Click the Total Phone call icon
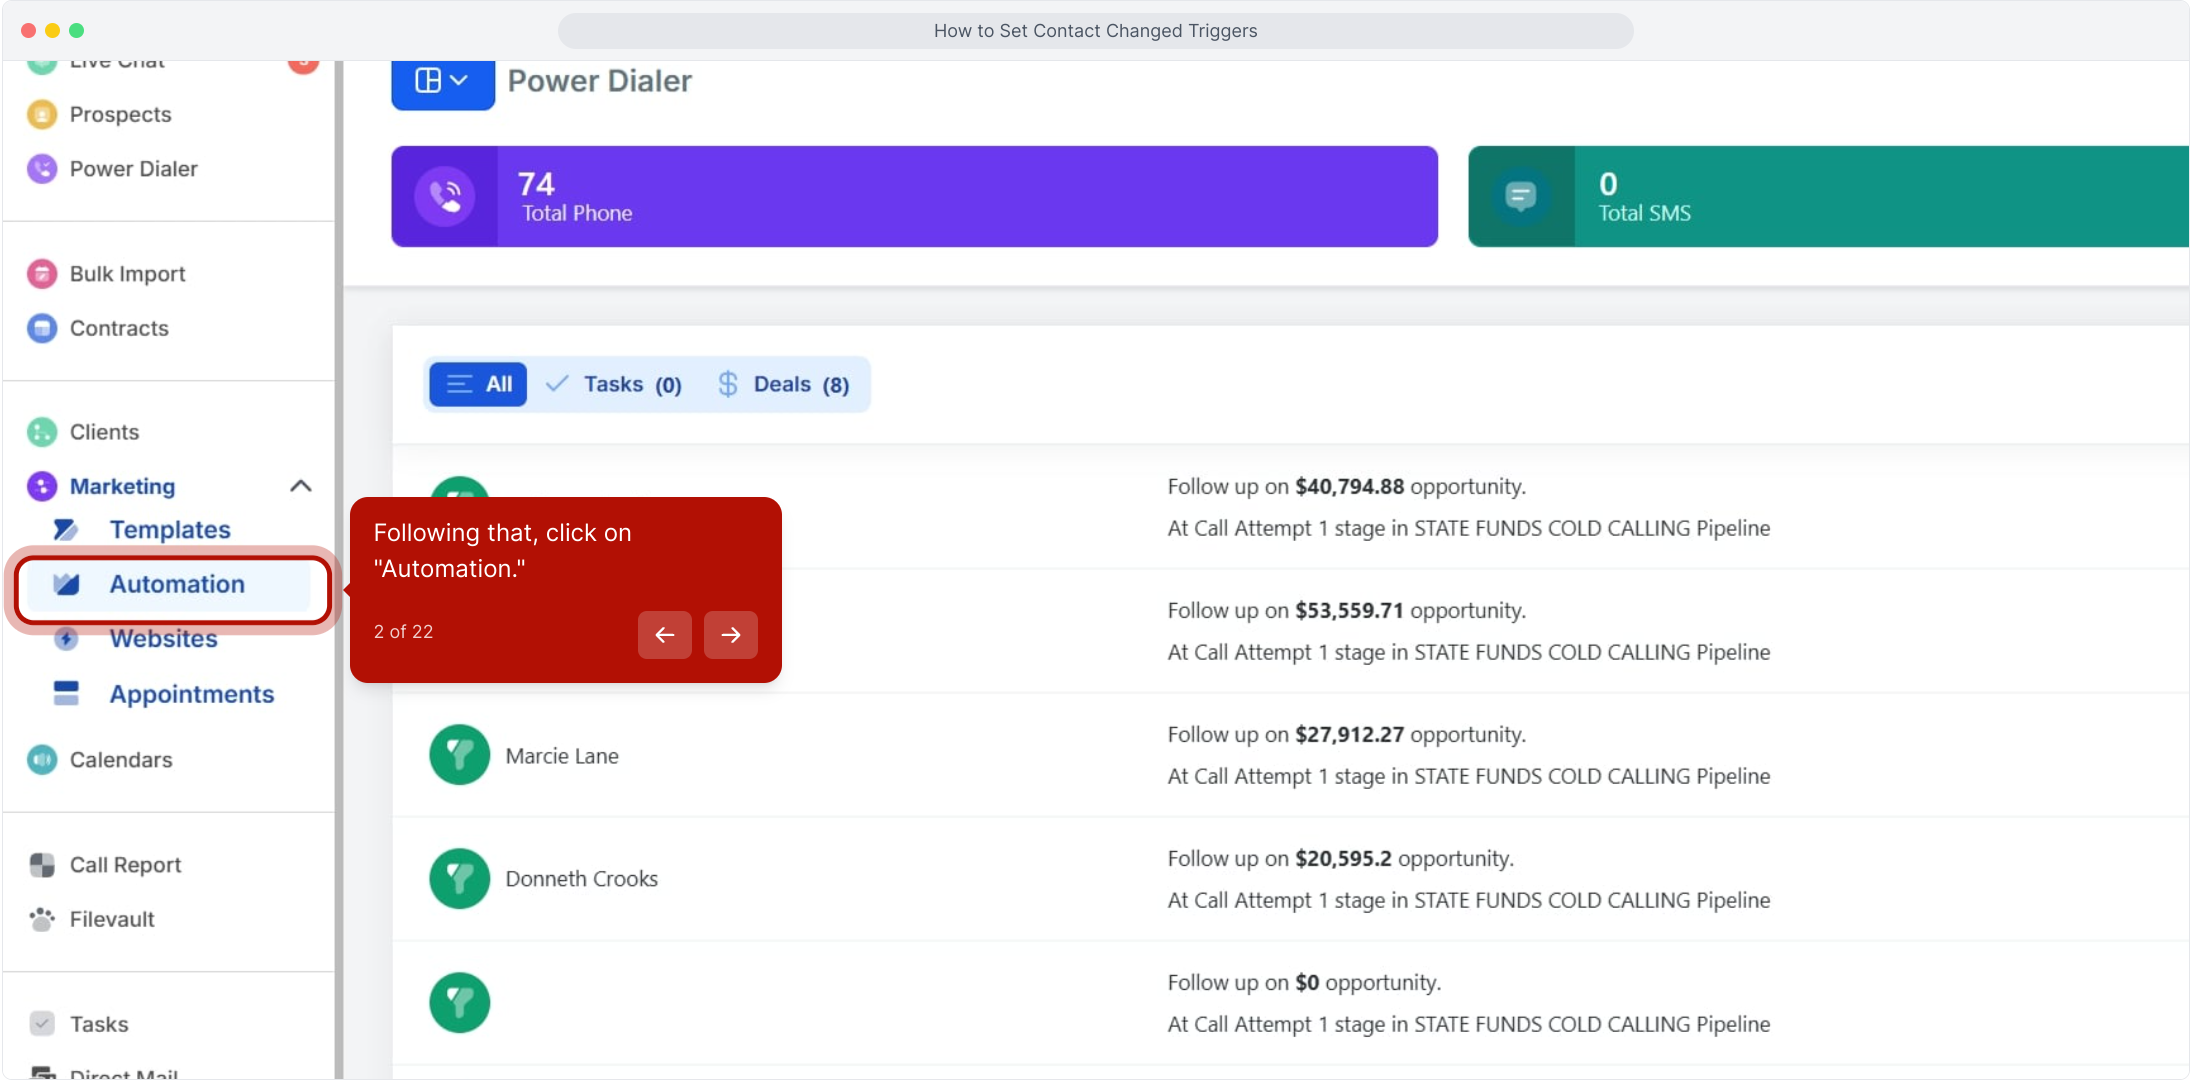 coord(445,197)
